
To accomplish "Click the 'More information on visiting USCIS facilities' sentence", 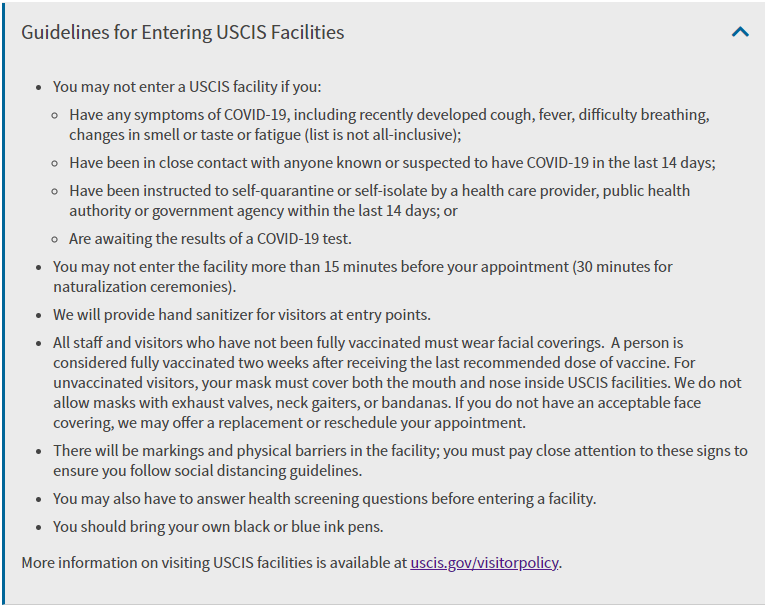I will (292, 563).
